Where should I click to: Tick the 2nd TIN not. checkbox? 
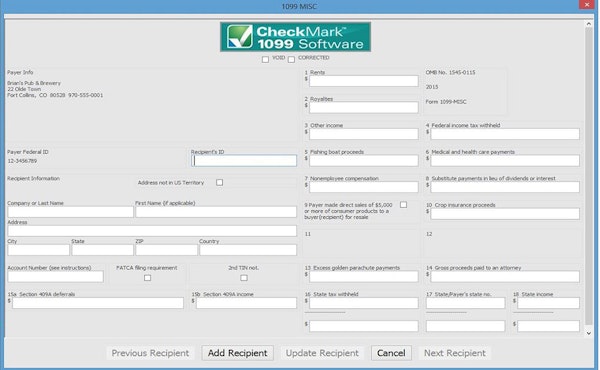(x=244, y=278)
